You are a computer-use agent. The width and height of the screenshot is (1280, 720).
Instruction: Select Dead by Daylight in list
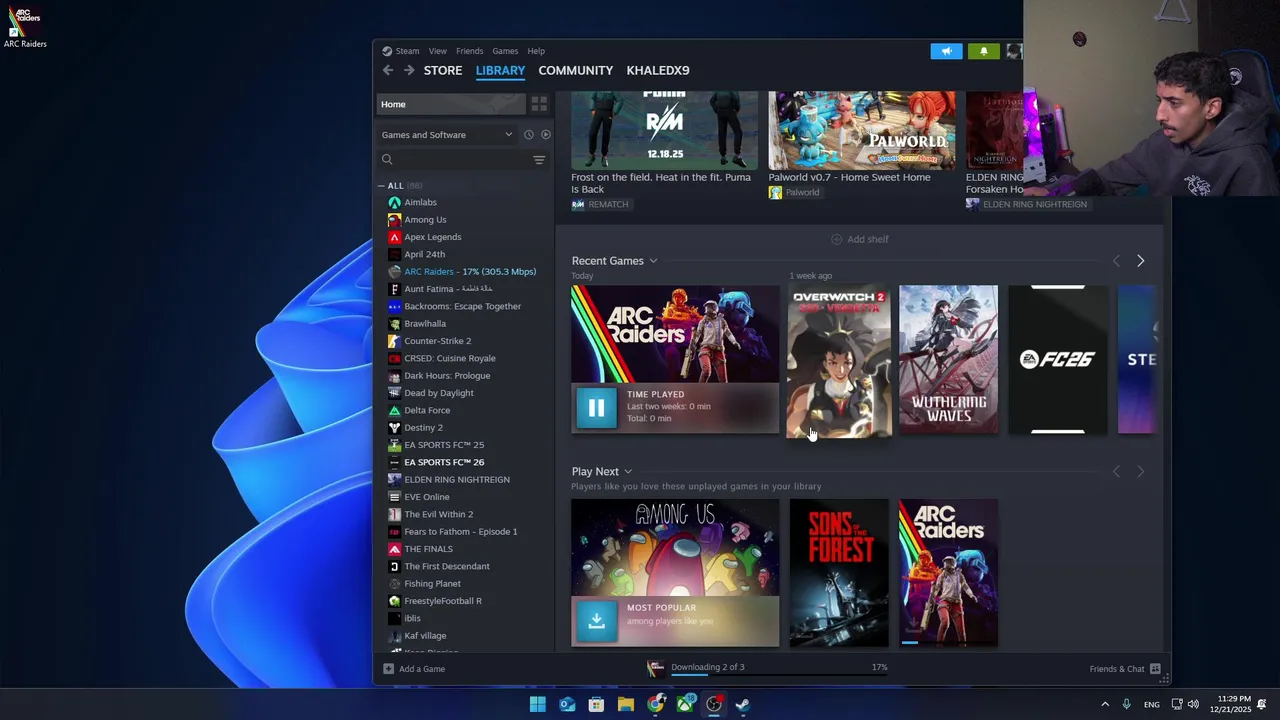438,393
